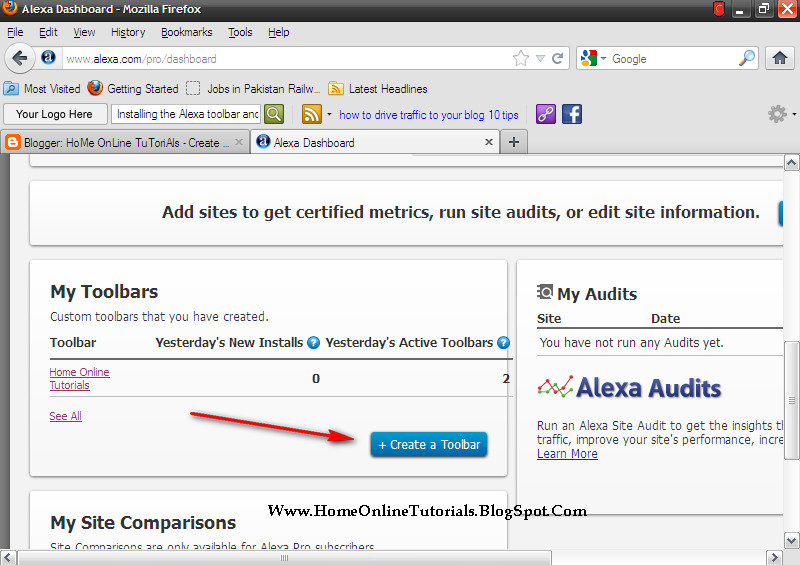The width and height of the screenshot is (800, 565).
Task: Show help for Yesterday's Active Toolbars
Action: pos(504,342)
